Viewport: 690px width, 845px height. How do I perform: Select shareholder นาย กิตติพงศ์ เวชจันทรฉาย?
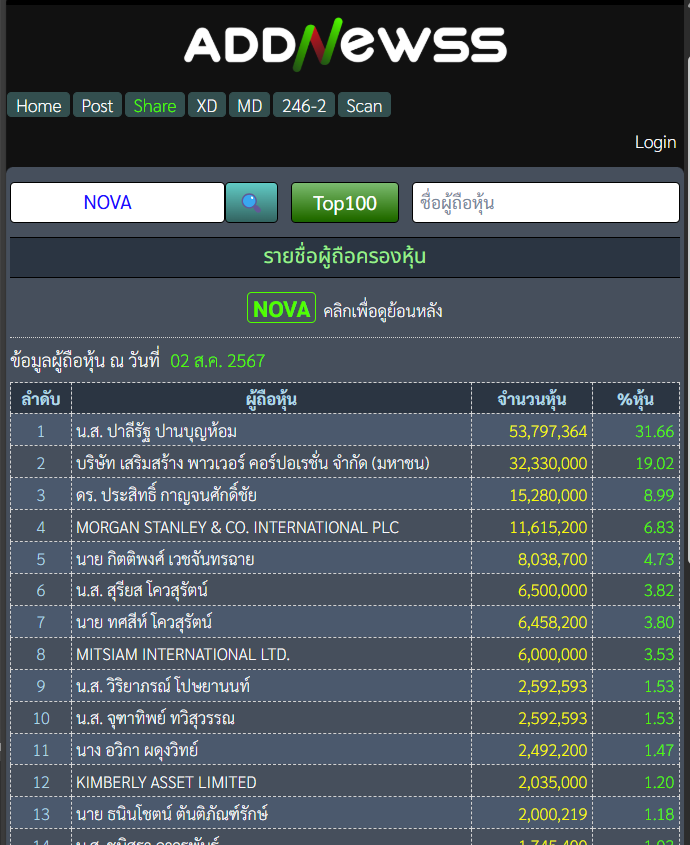(x=165, y=559)
